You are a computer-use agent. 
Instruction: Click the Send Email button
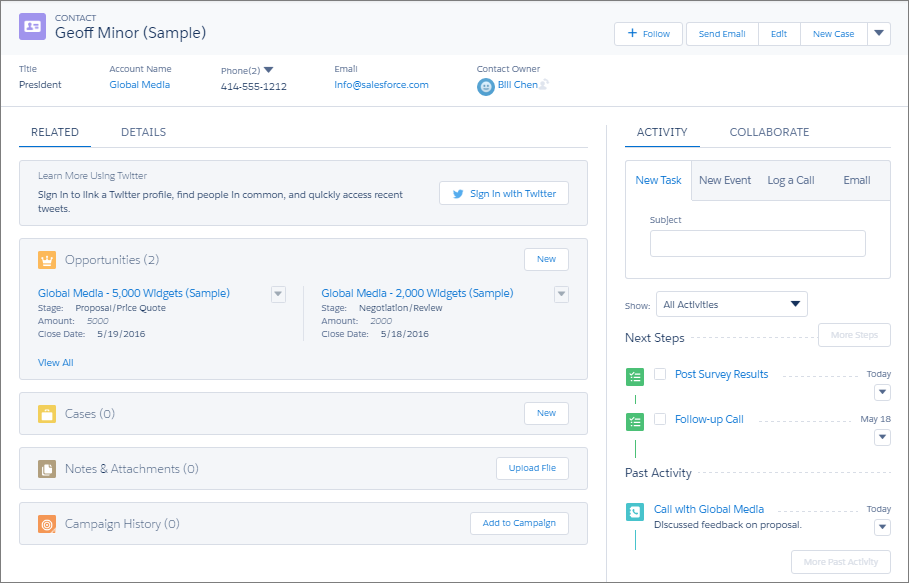tap(722, 34)
